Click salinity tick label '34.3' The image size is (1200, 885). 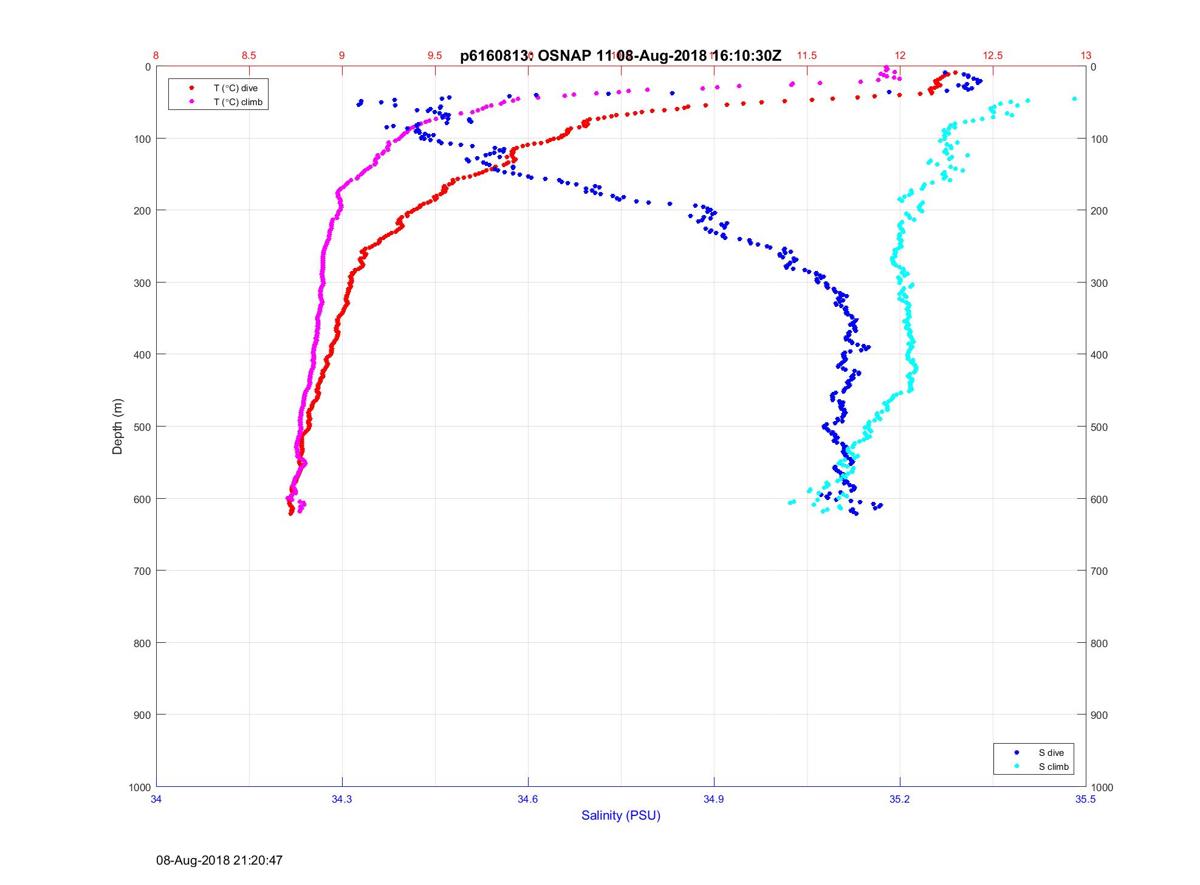(x=342, y=799)
